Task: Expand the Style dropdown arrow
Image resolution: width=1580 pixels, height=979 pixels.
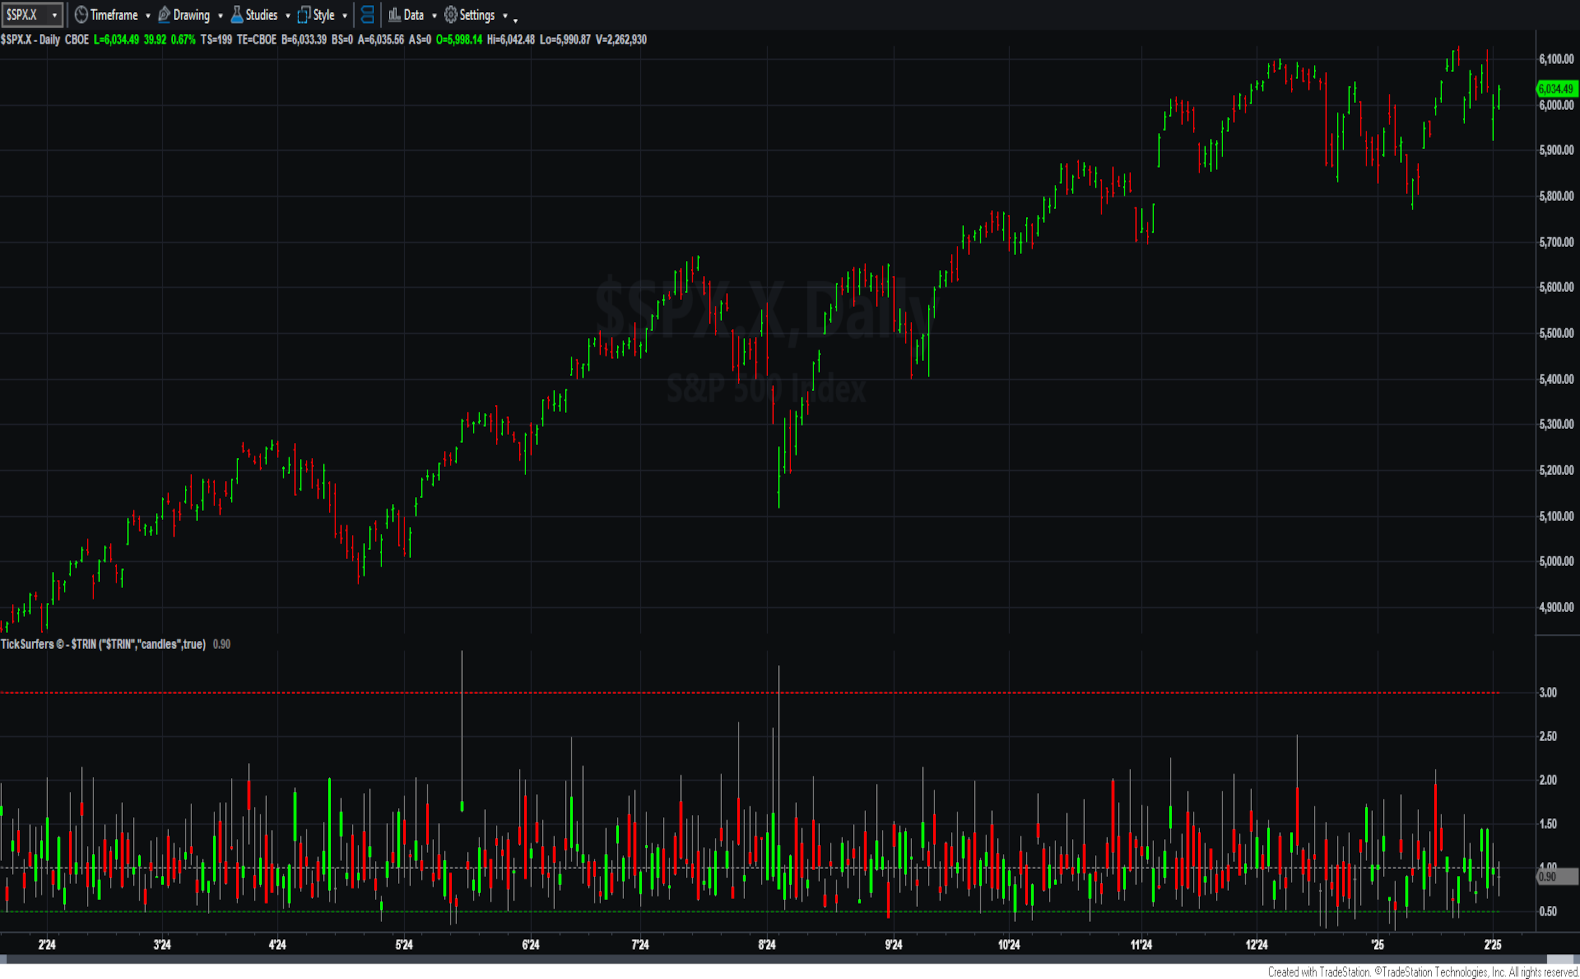Action: pyautogui.click(x=345, y=16)
